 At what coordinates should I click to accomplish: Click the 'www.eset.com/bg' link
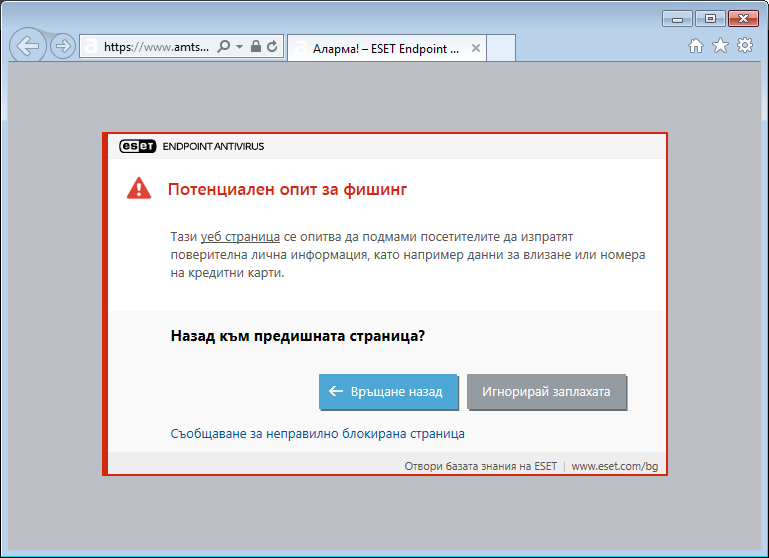615,466
